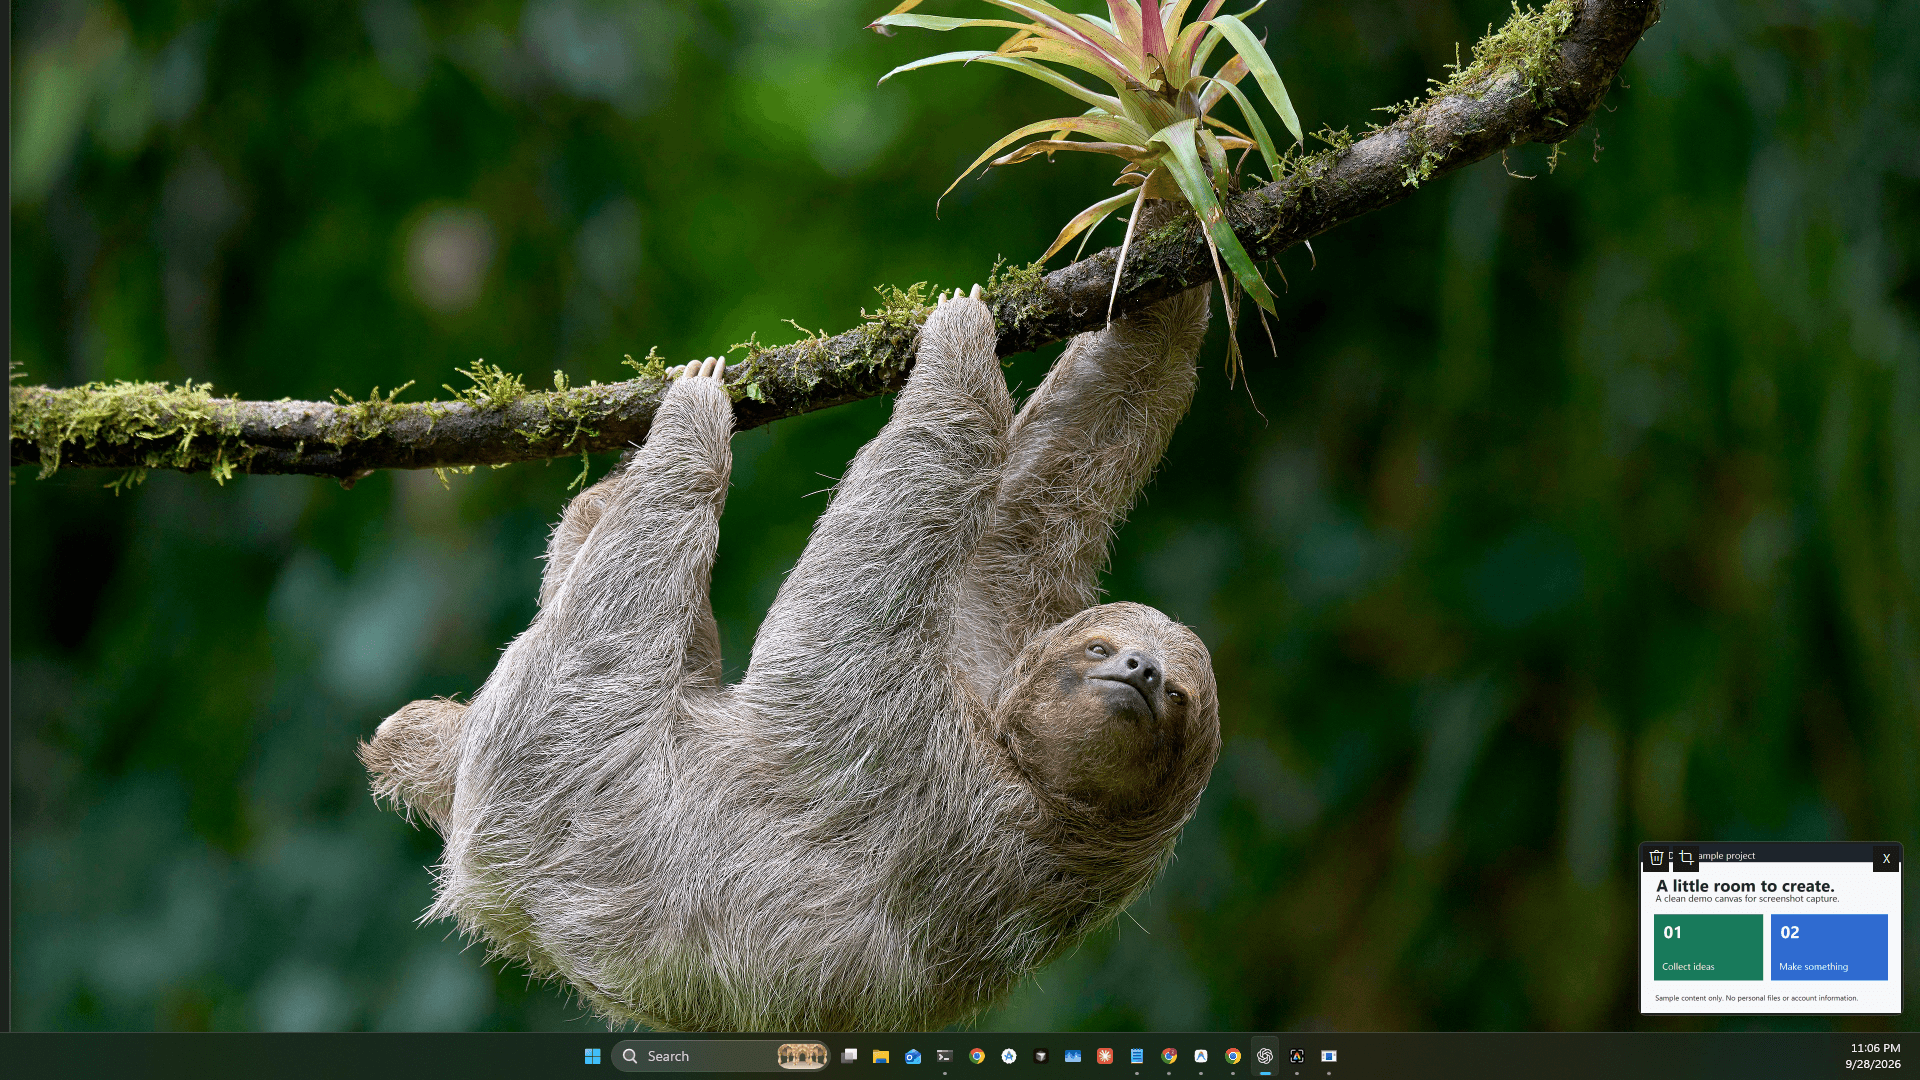Screen dimensions: 1920x1080
Task: Open the white A-shaped app icon
Action: pyautogui.click(x=1201, y=1056)
